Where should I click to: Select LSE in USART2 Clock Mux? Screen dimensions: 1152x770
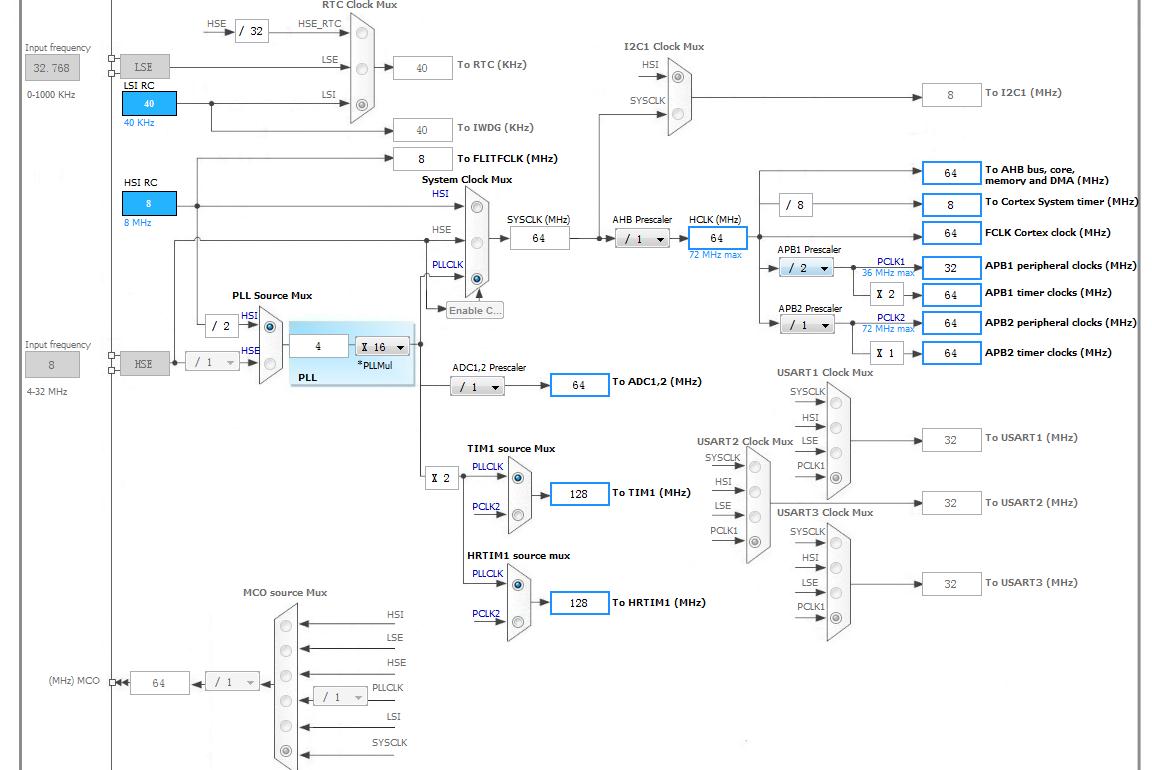pos(755,517)
